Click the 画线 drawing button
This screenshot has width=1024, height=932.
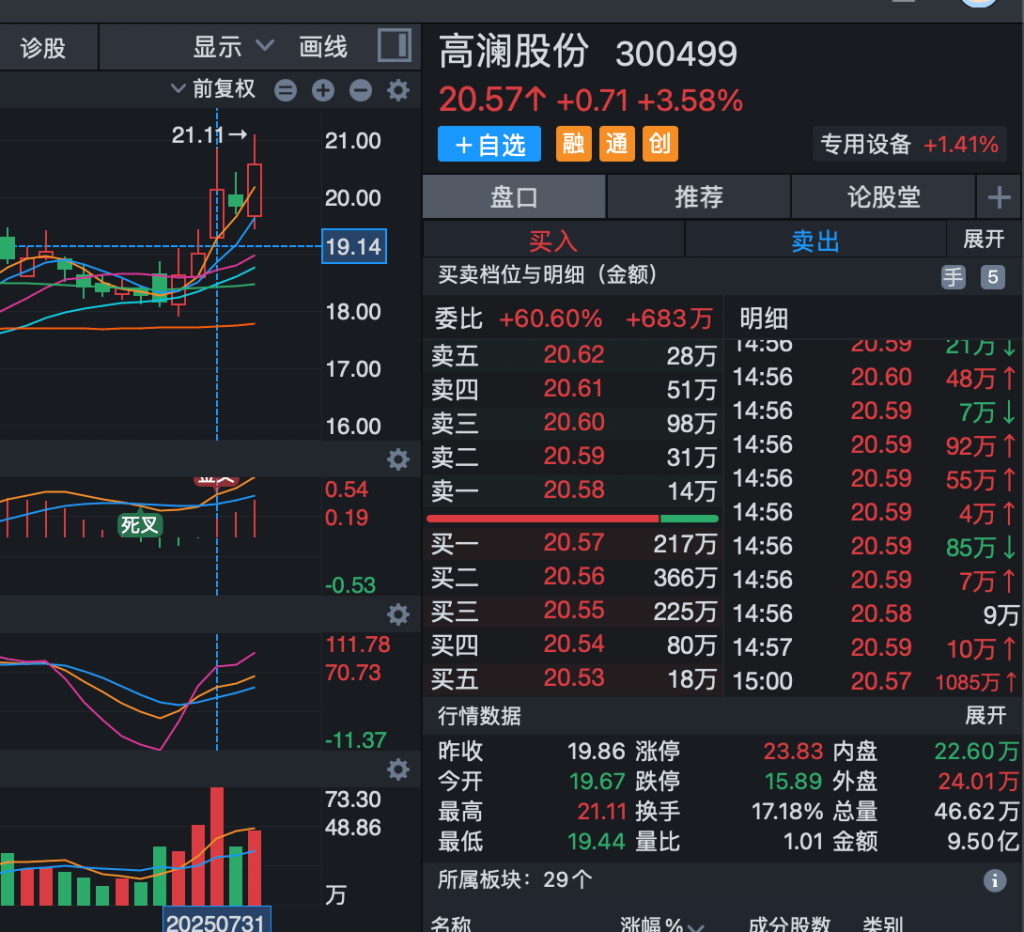click(x=323, y=47)
